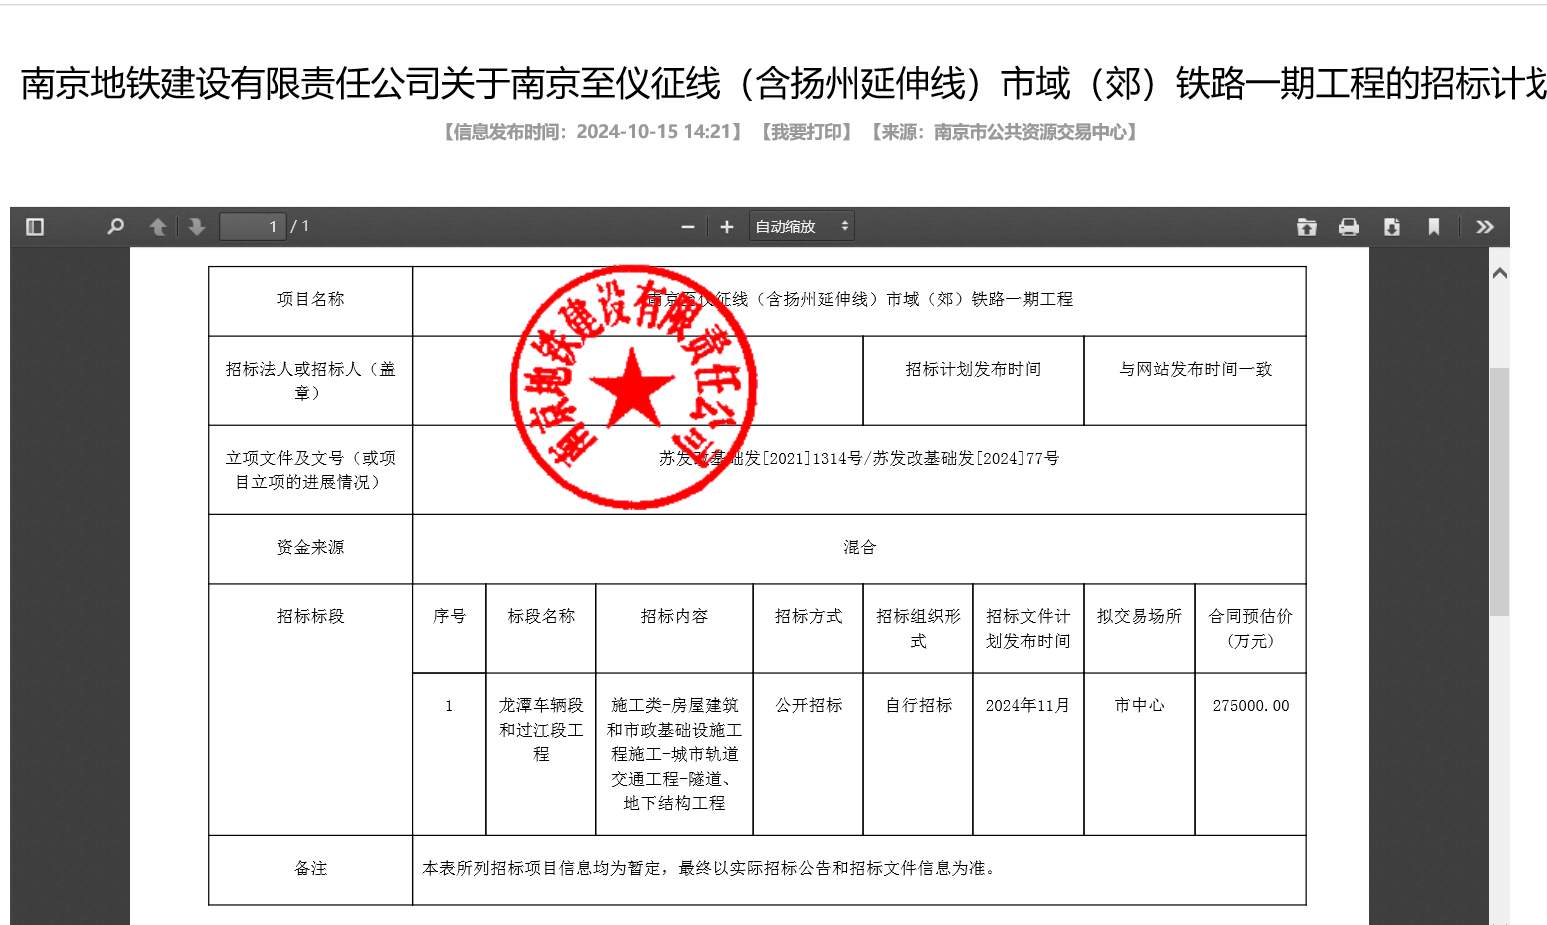This screenshot has width=1547, height=925.
Task: Click the 275000.00 contract estimate cell
Action: (x=1251, y=705)
